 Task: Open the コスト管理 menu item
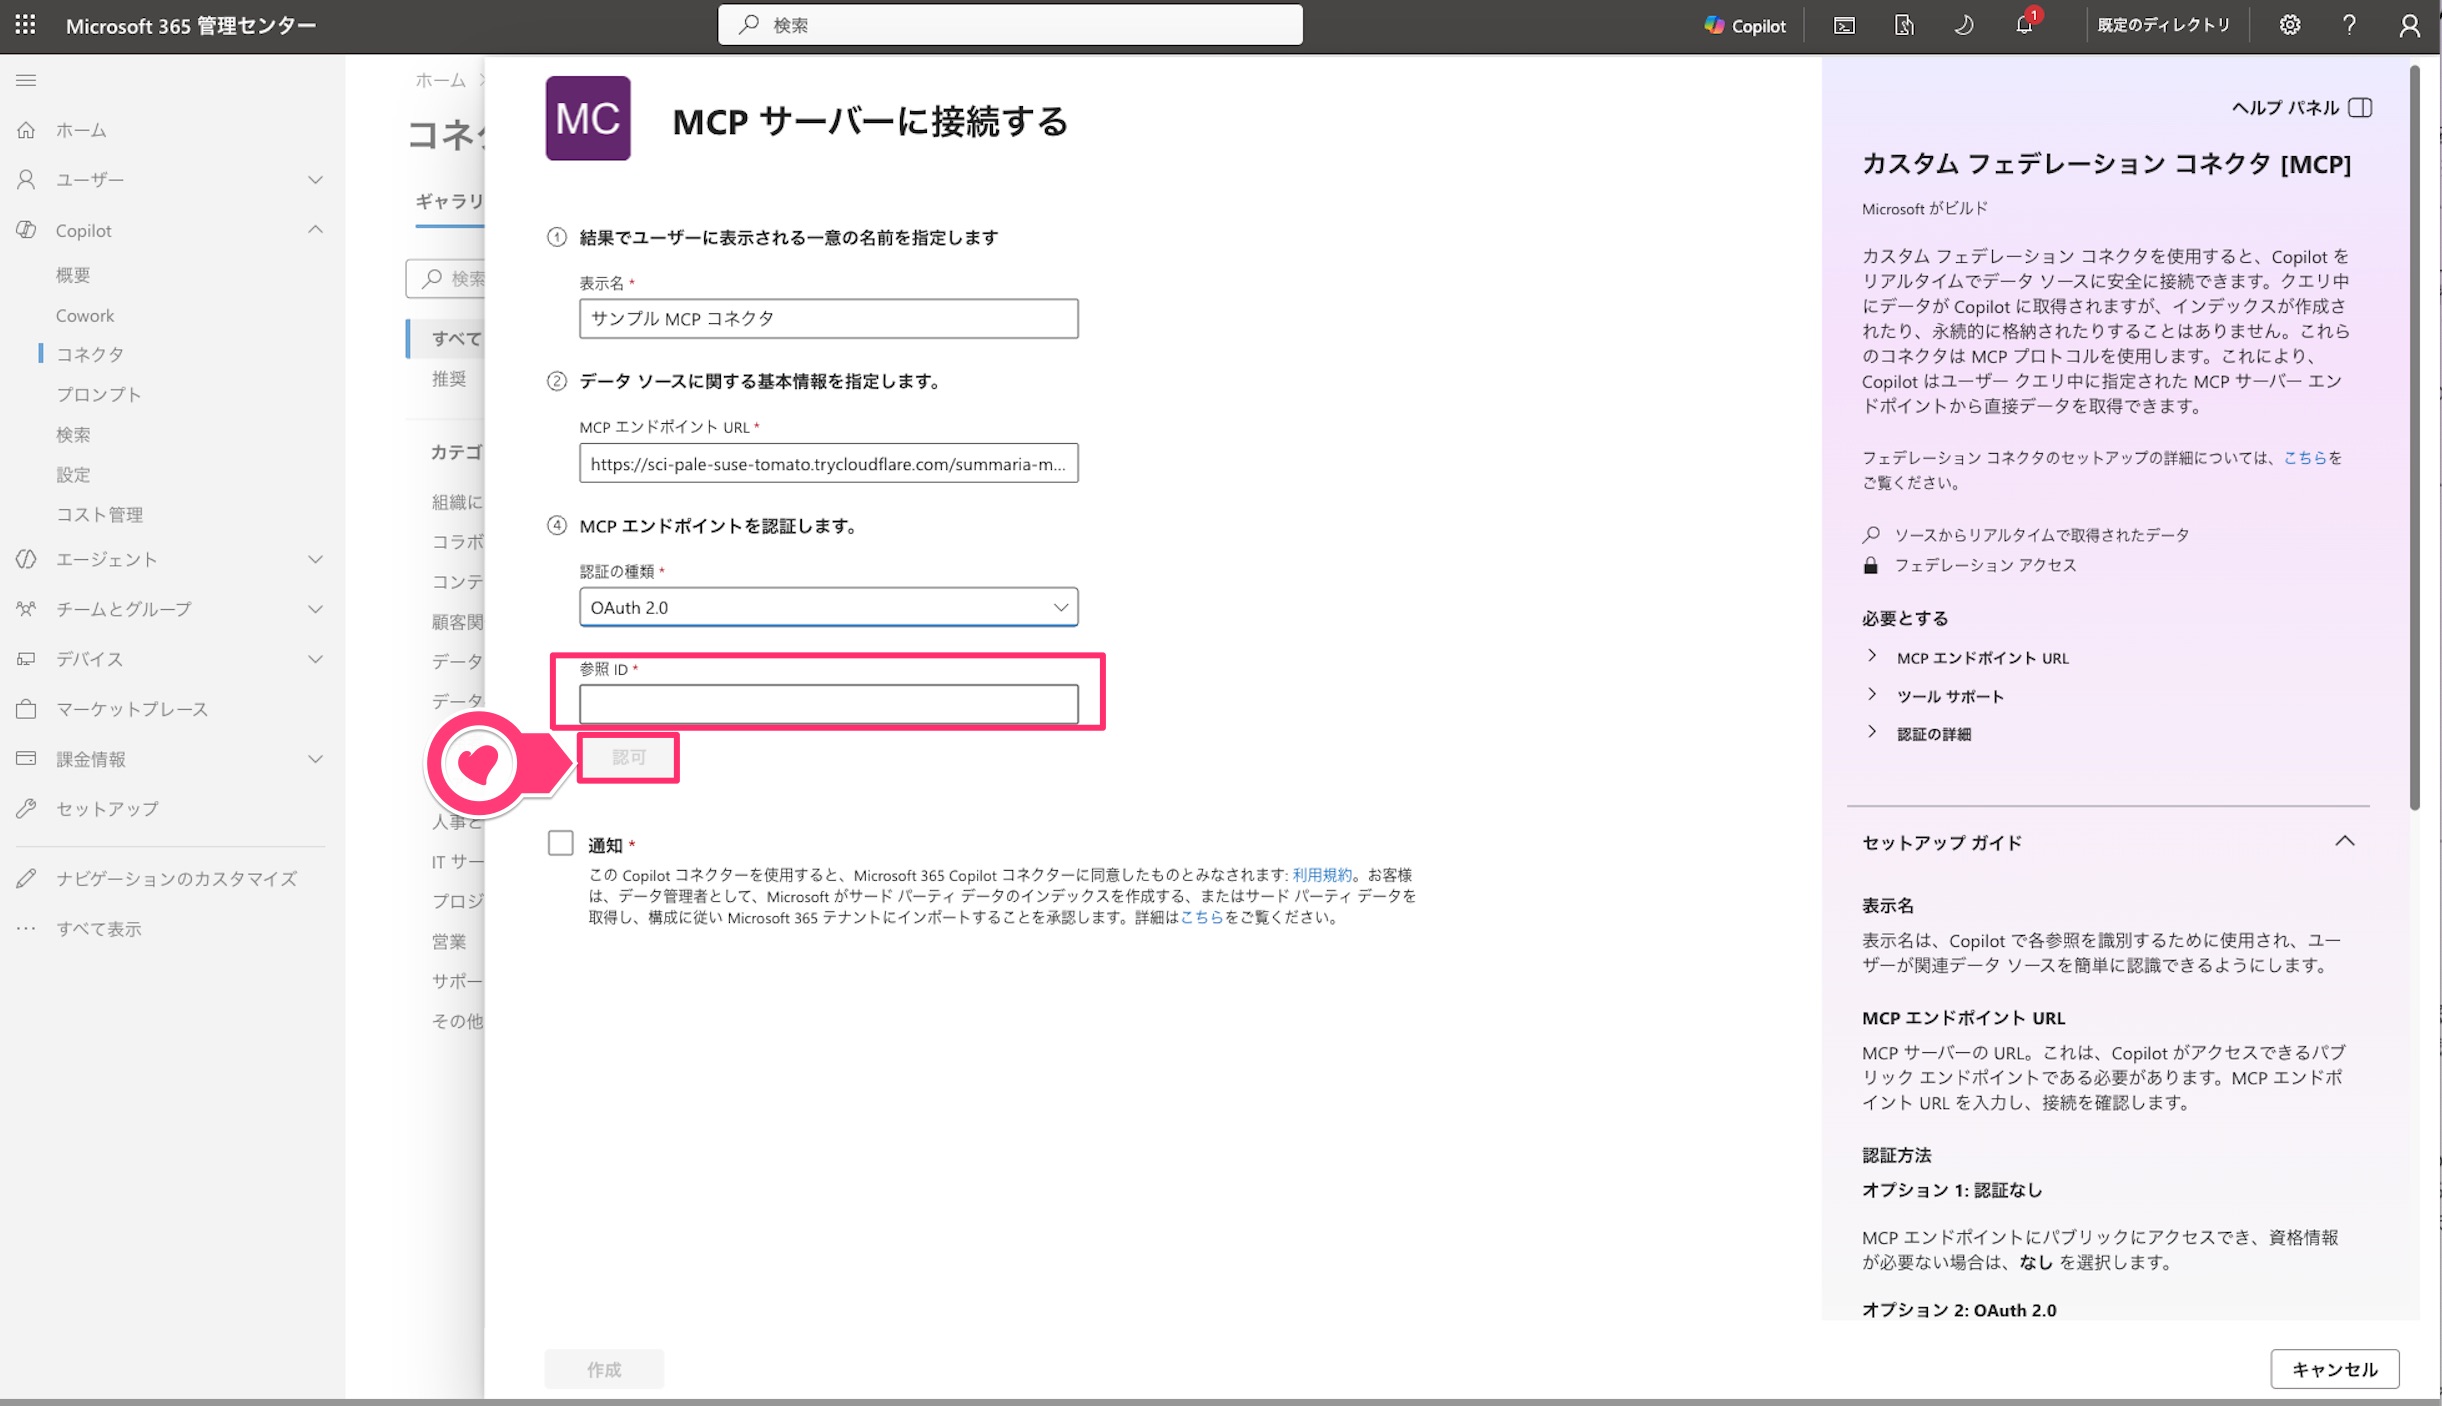[x=99, y=514]
